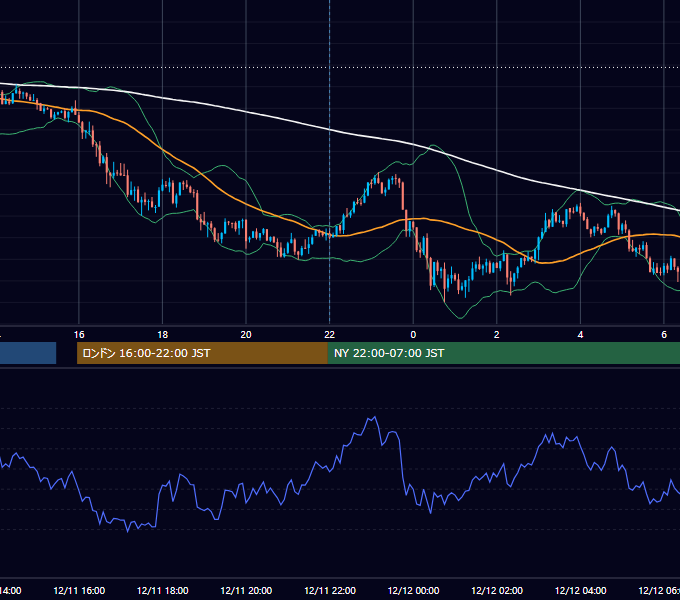Viewport: 680px width, 600px height.
Task: Click the '12/12 00:00' indicator time label
Action: click(x=413, y=590)
